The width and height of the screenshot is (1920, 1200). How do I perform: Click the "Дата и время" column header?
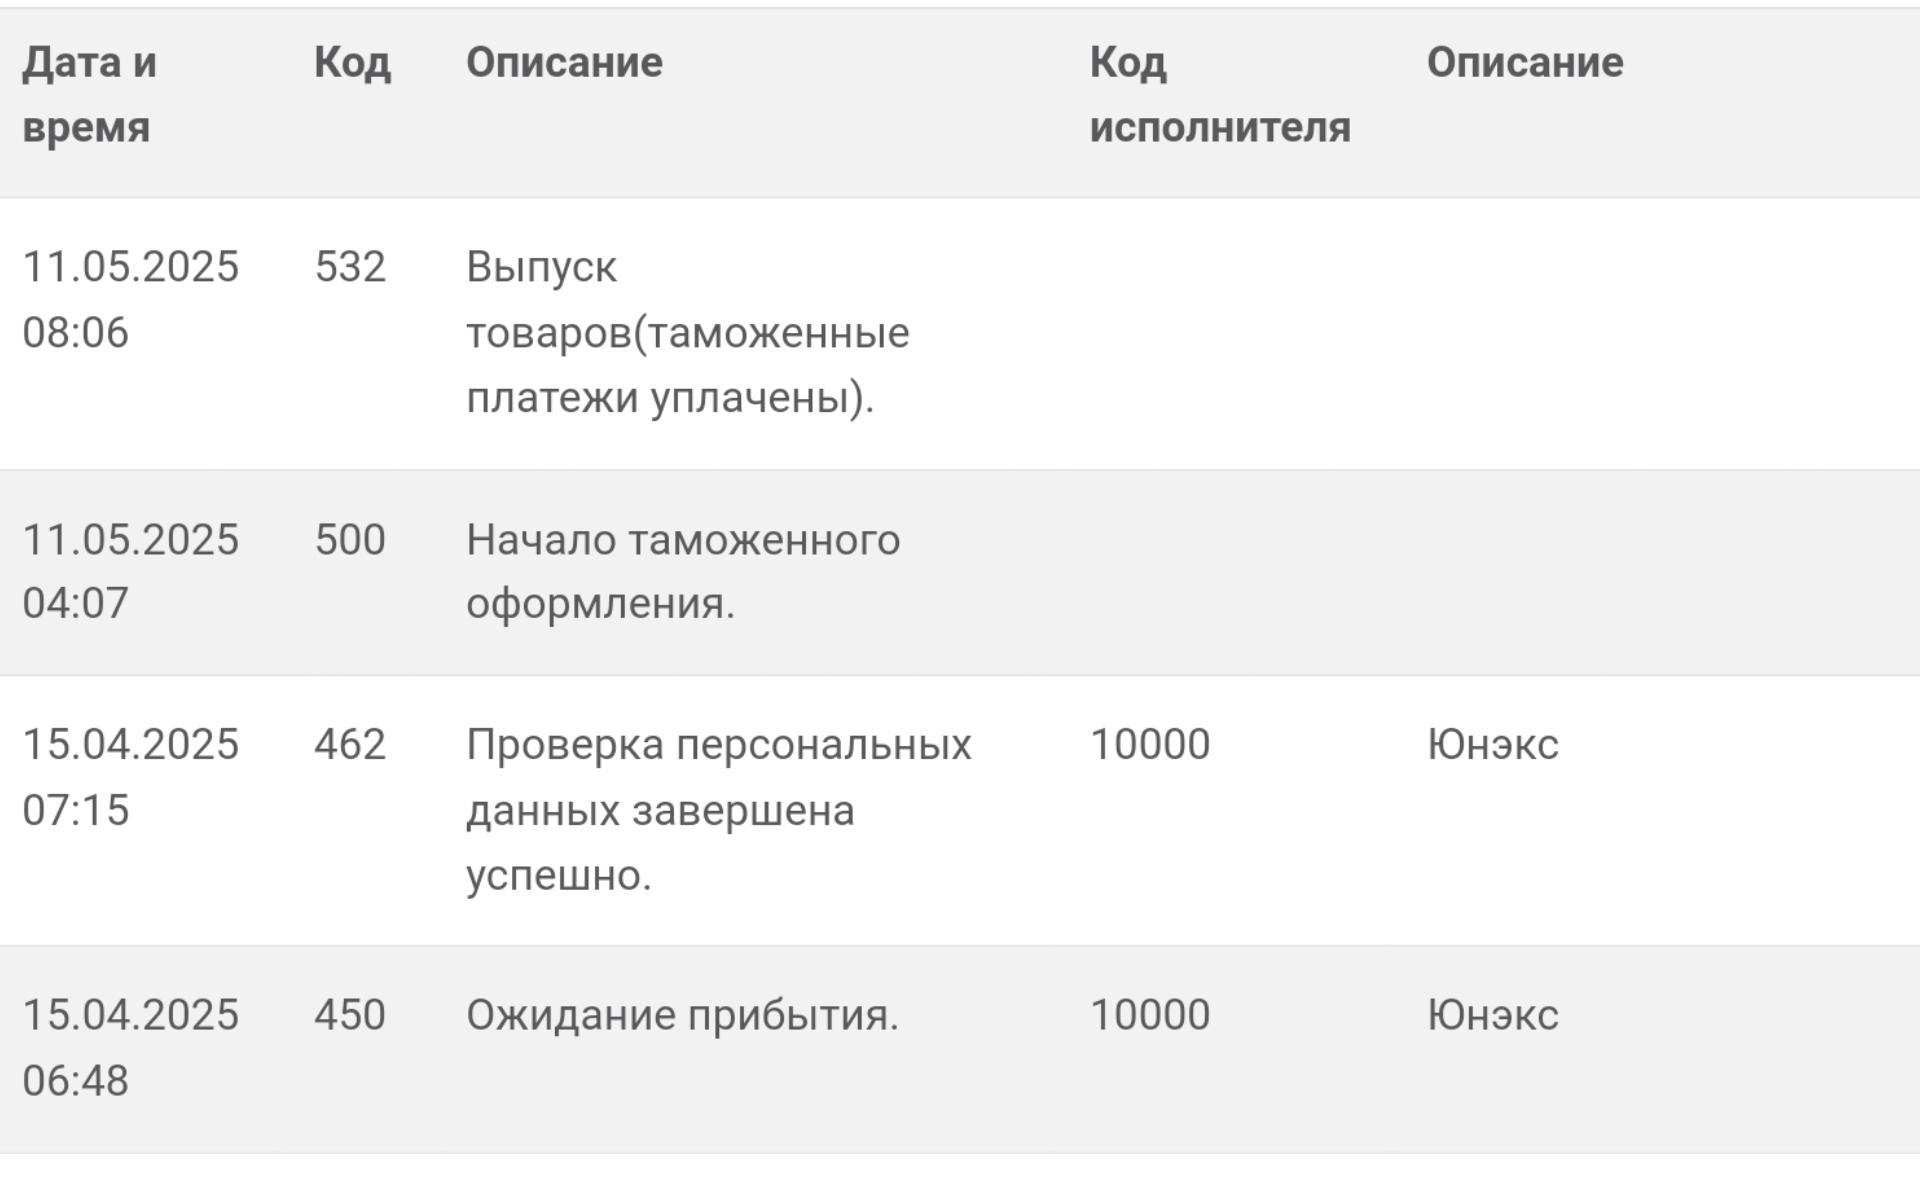pos(89,95)
